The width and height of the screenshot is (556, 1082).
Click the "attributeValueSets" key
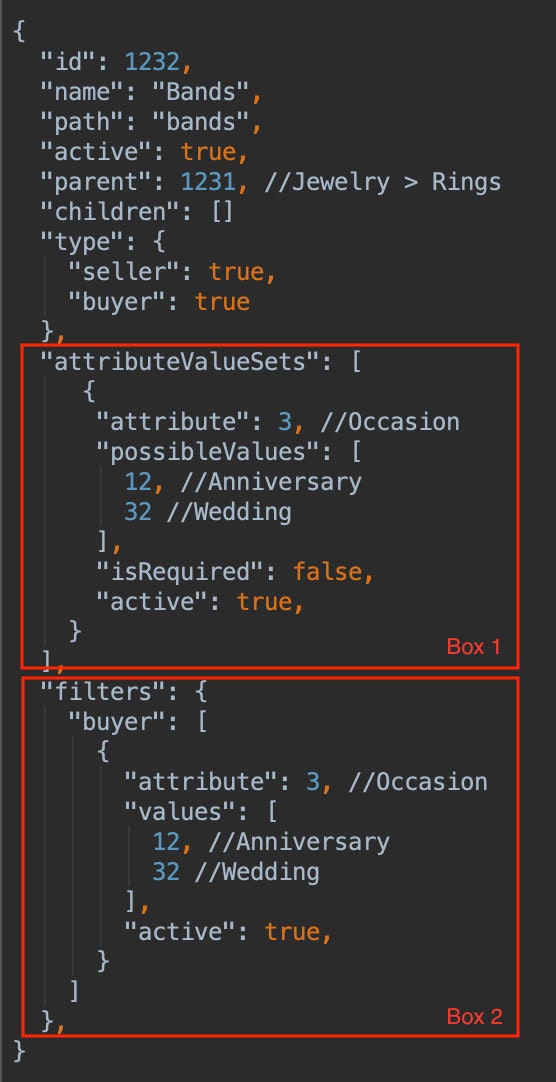pyautogui.click(x=181, y=362)
